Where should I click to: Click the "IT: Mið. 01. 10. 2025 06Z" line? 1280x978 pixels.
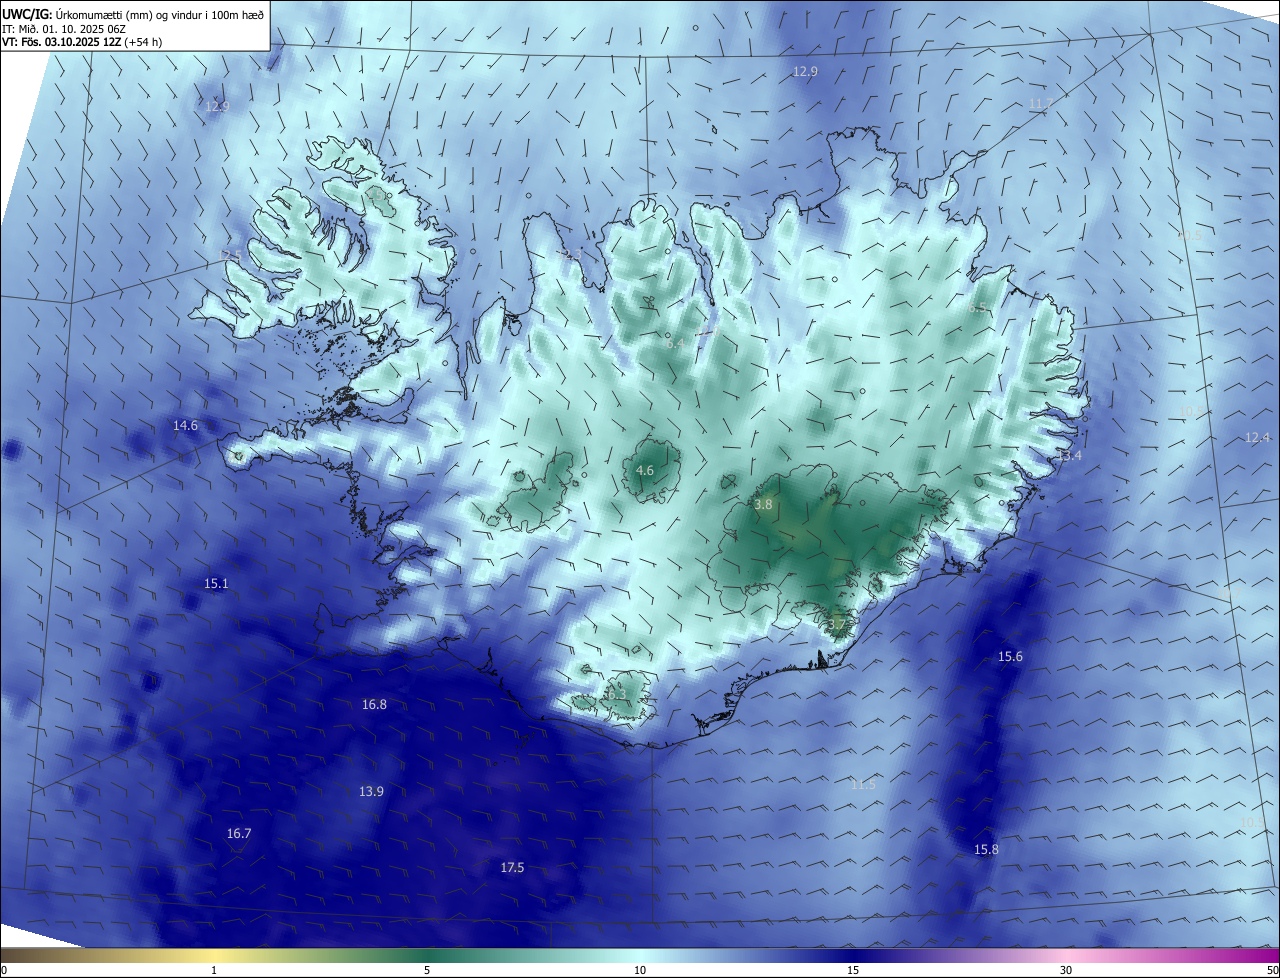tap(62, 29)
